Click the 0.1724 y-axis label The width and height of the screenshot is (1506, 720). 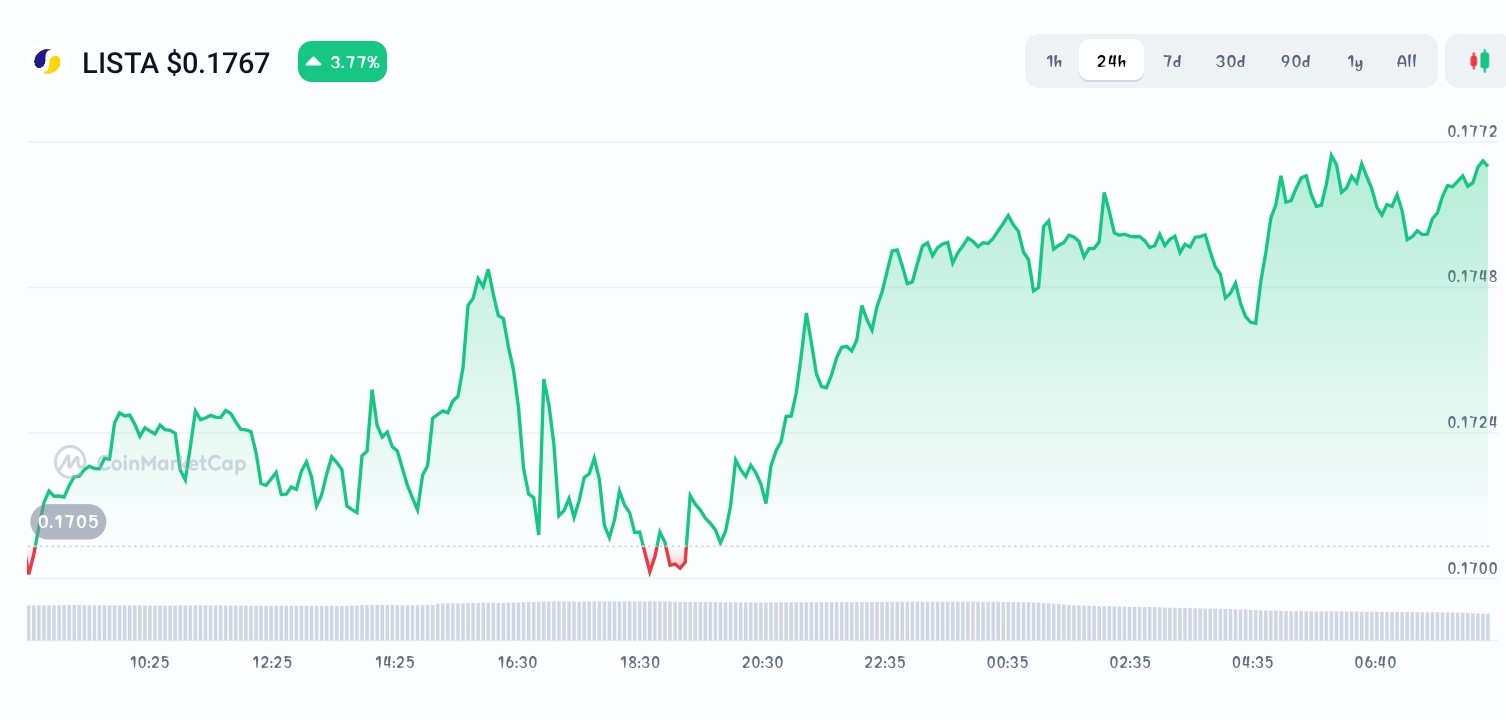[x=1472, y=422]
